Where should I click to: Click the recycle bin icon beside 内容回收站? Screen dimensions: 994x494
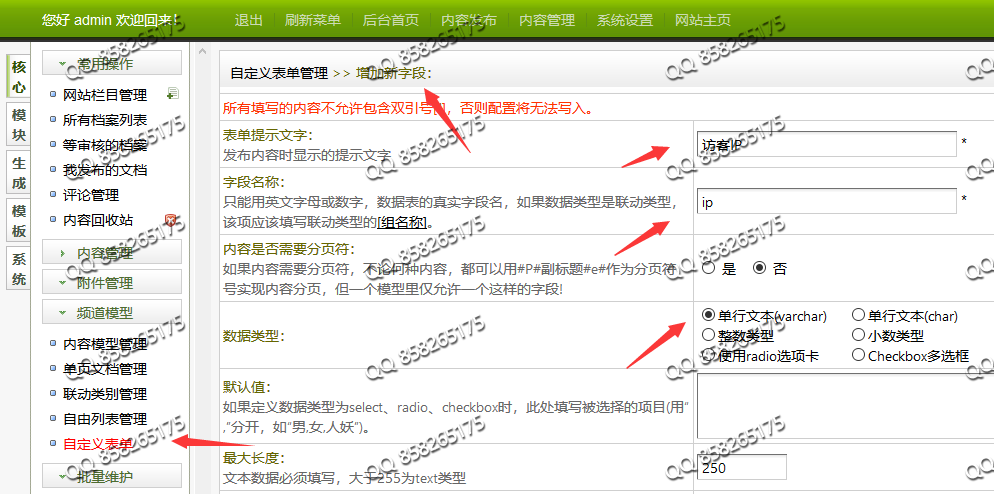pos(171,220)
